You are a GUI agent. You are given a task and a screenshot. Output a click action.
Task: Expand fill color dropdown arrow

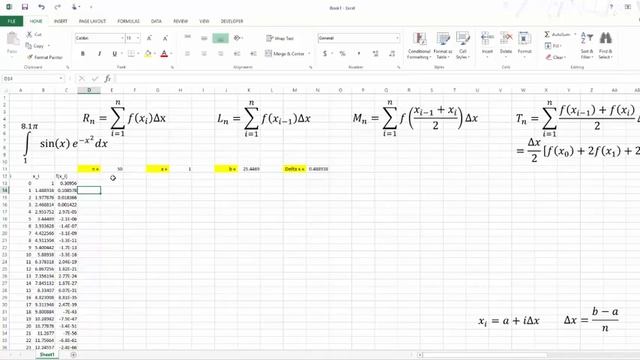click(154, 53)
